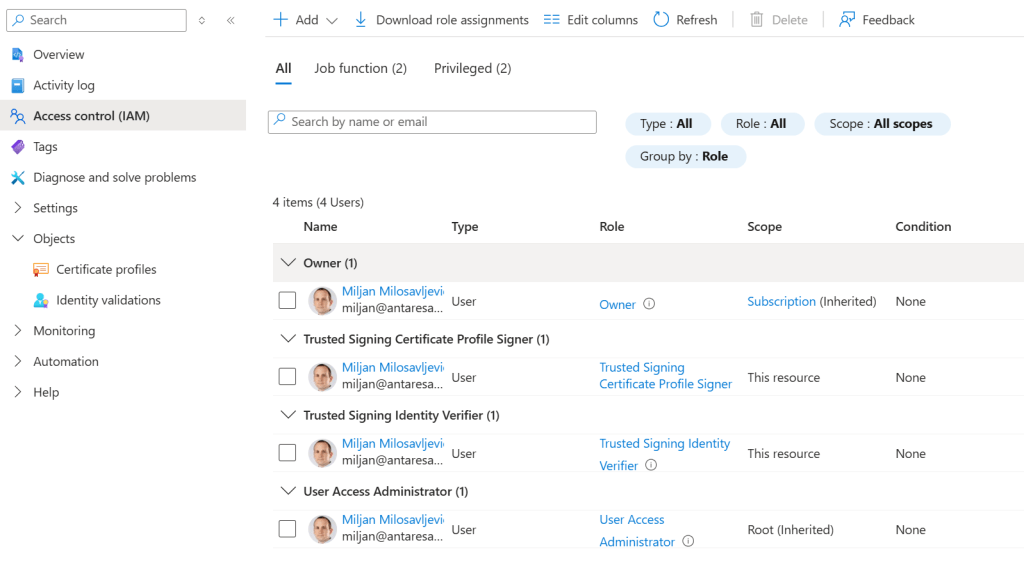This screenshot has height=561, width=1024.
Task: Click the Search by name or email field
Action: tap(432, 122)
